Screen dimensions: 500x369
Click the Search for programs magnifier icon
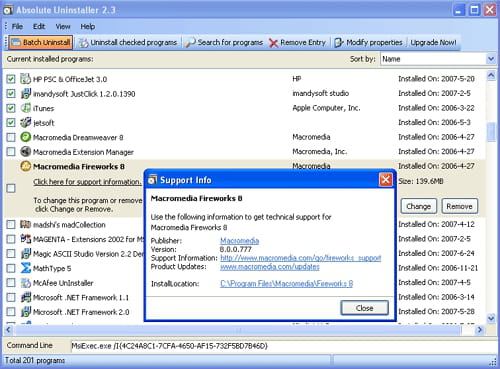coord(190,43)
